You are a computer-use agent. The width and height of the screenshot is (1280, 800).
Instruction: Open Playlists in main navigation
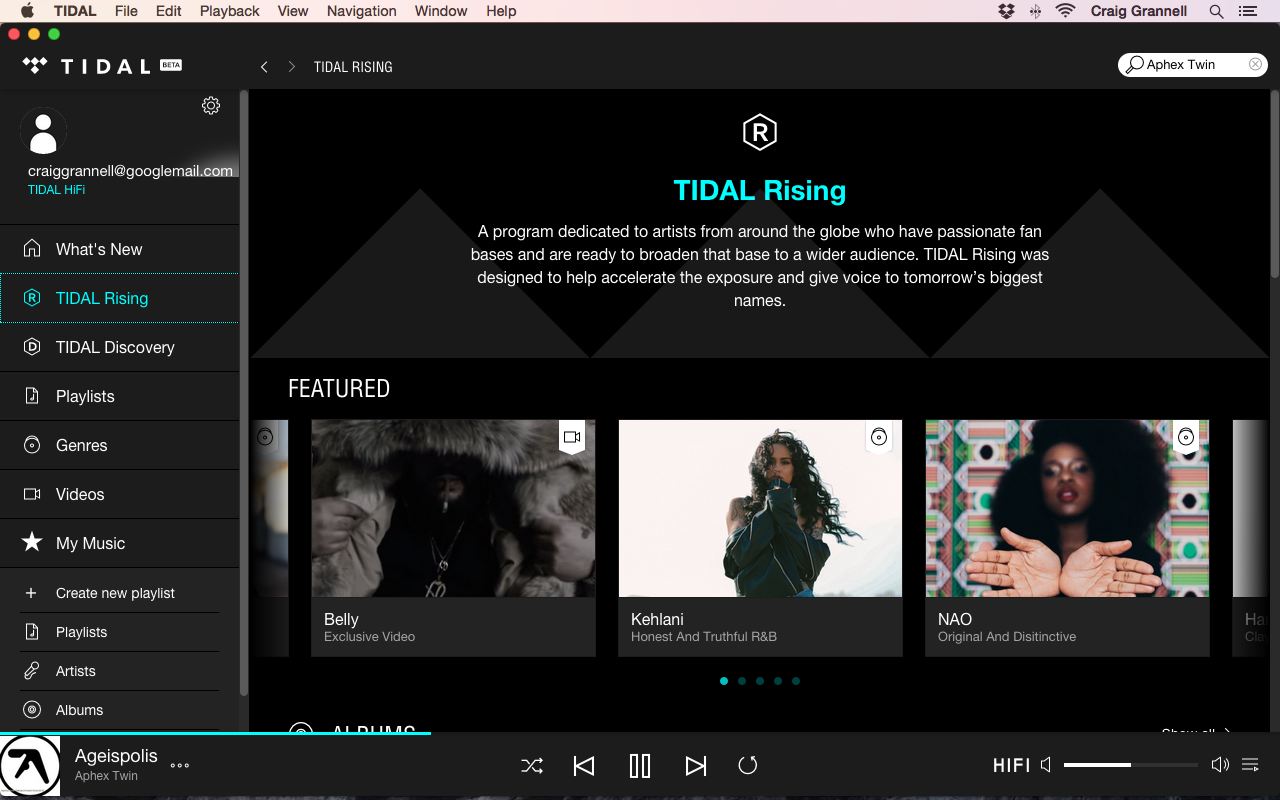119,396
